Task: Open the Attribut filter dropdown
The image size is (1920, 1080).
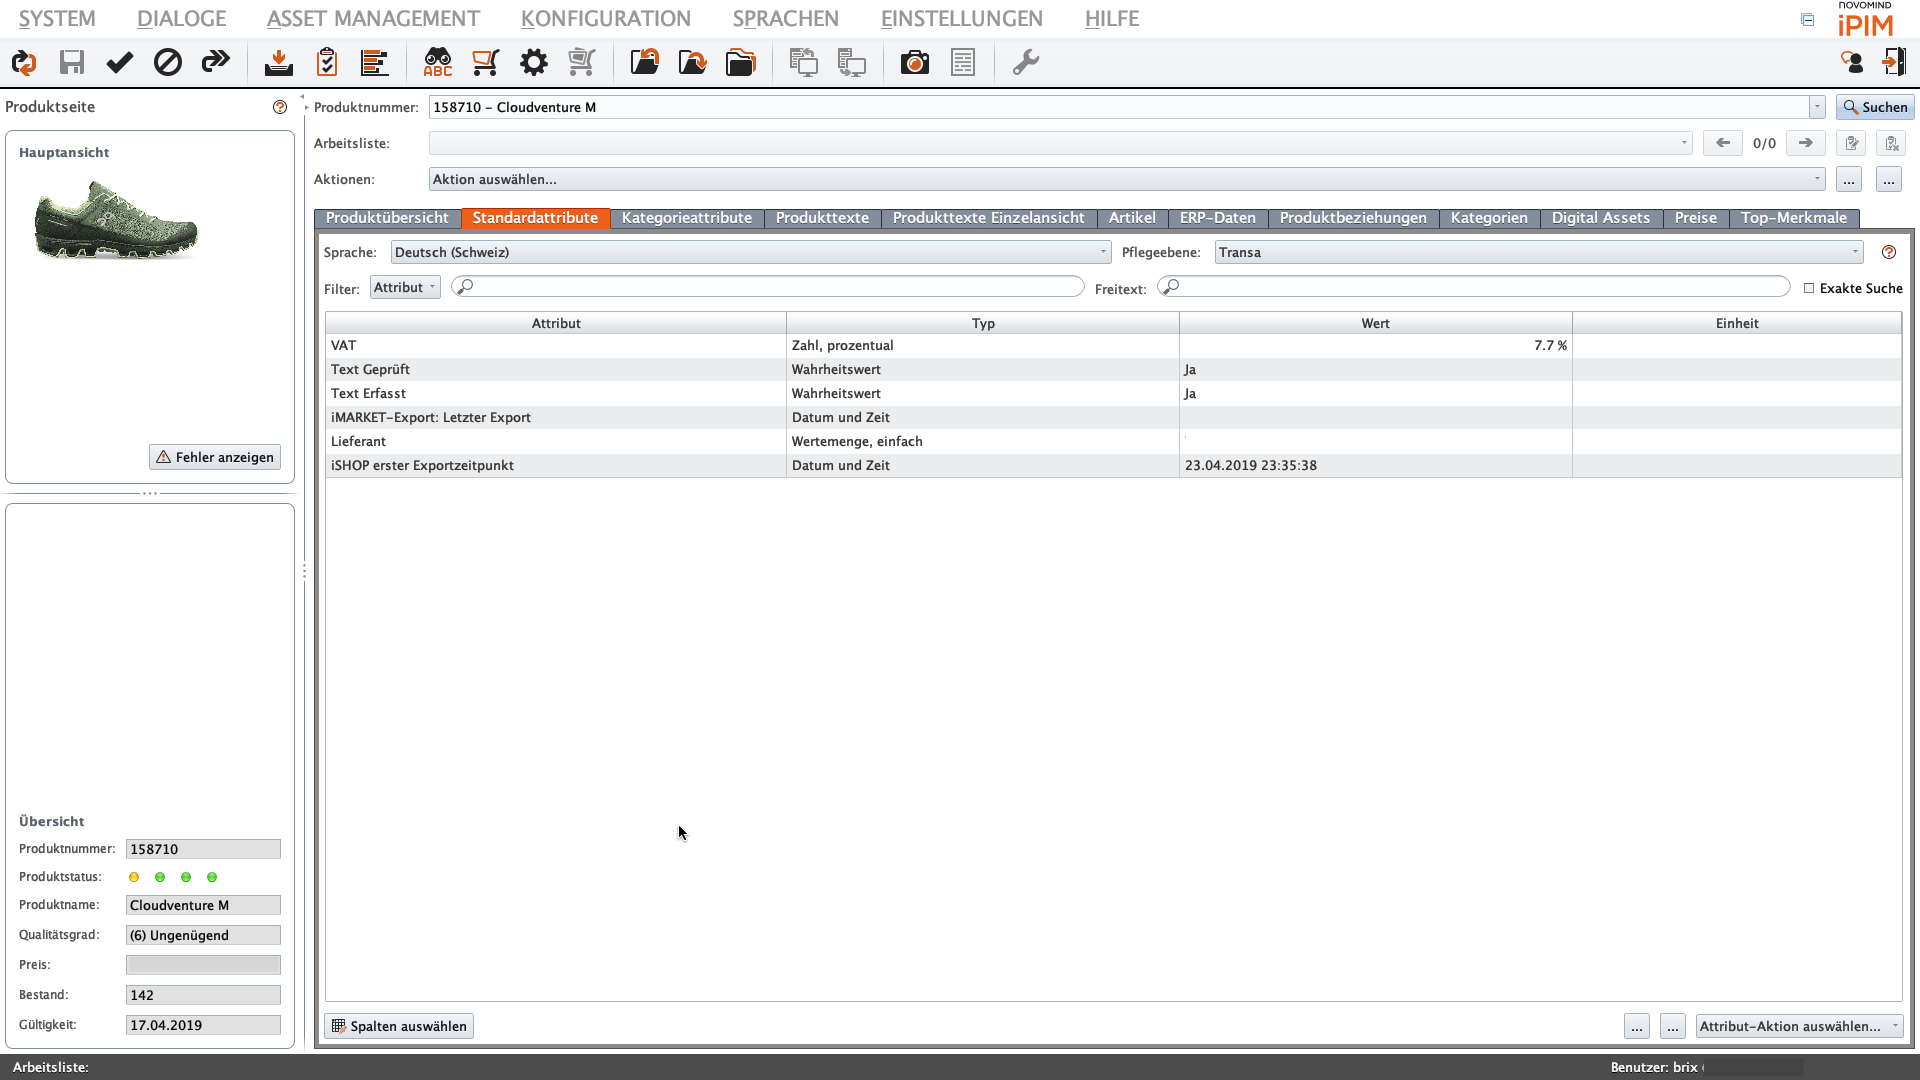Action: (405, 288)
